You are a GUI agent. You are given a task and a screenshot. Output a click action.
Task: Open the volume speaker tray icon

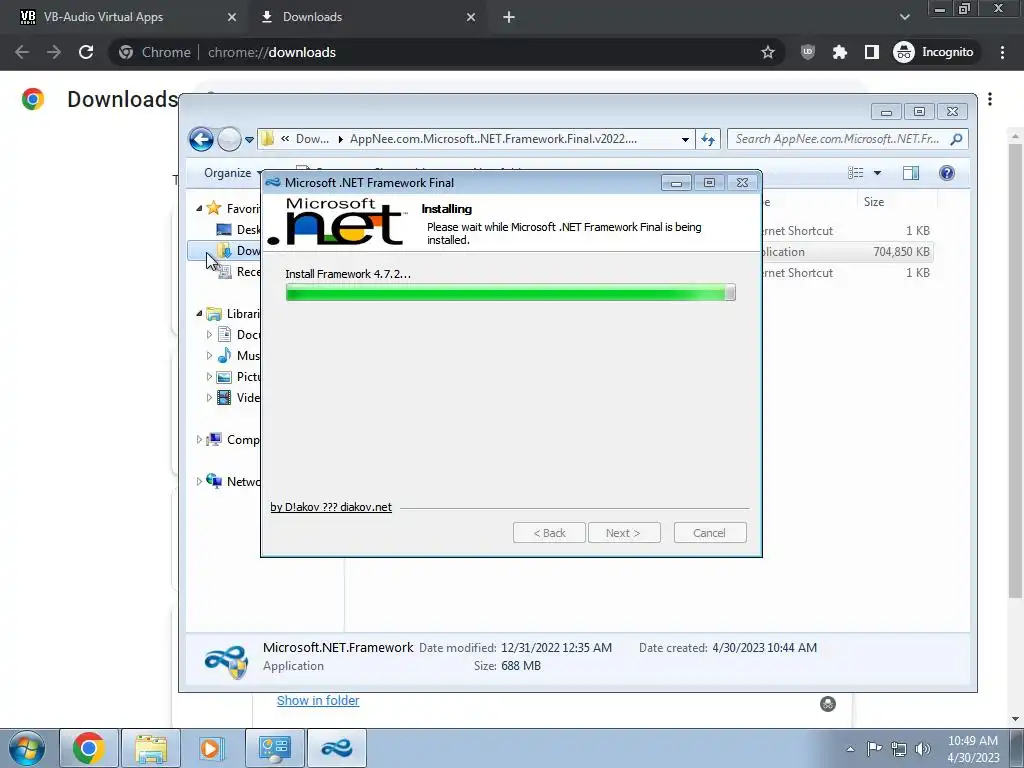923,749
